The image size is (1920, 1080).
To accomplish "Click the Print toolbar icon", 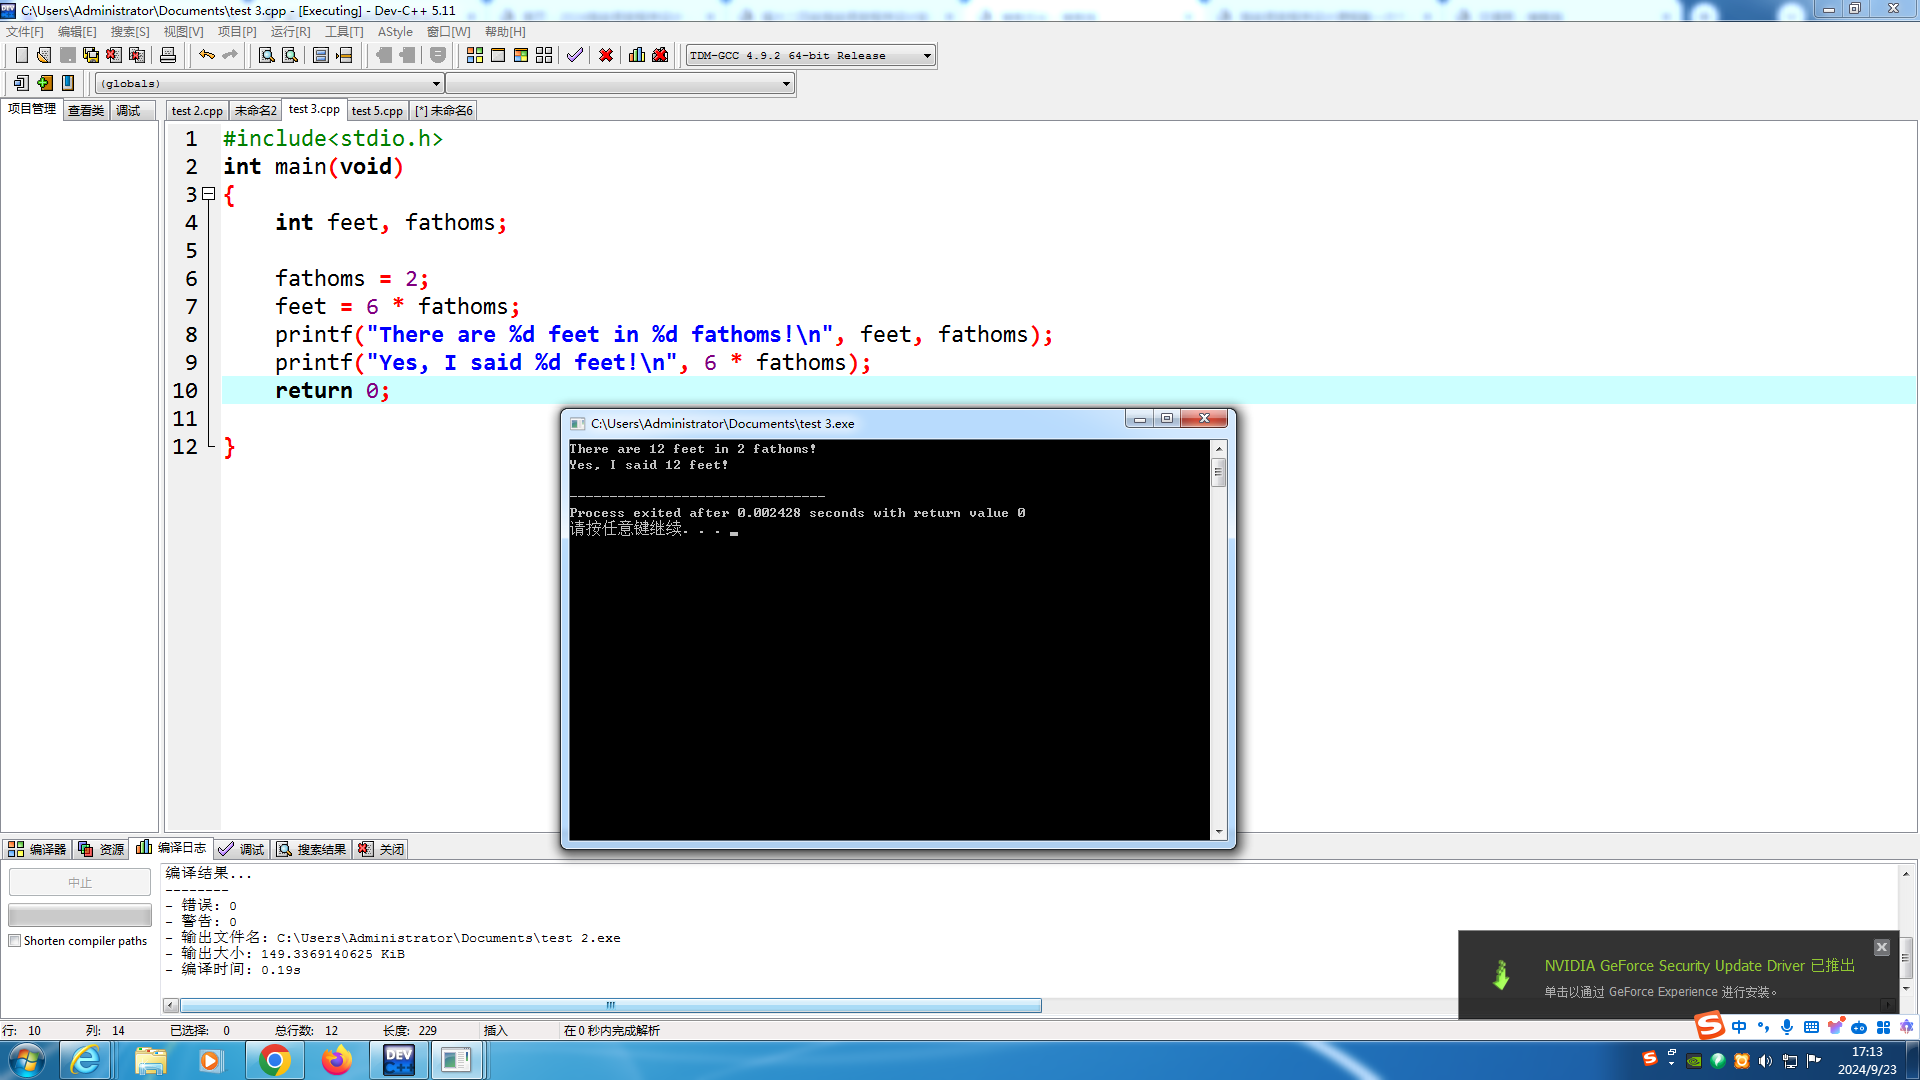I will (x=168, y=55).
